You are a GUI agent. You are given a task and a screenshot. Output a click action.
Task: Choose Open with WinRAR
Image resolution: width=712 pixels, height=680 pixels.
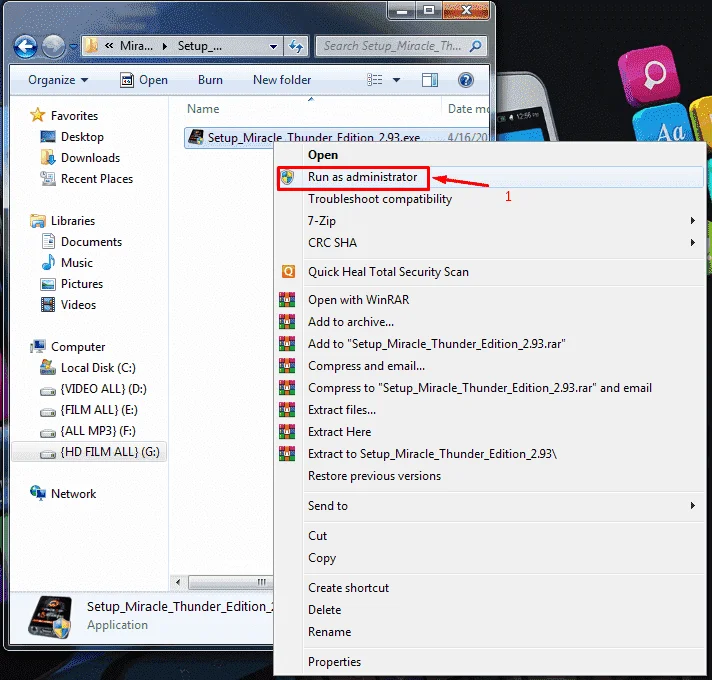(x=490, y=300)
